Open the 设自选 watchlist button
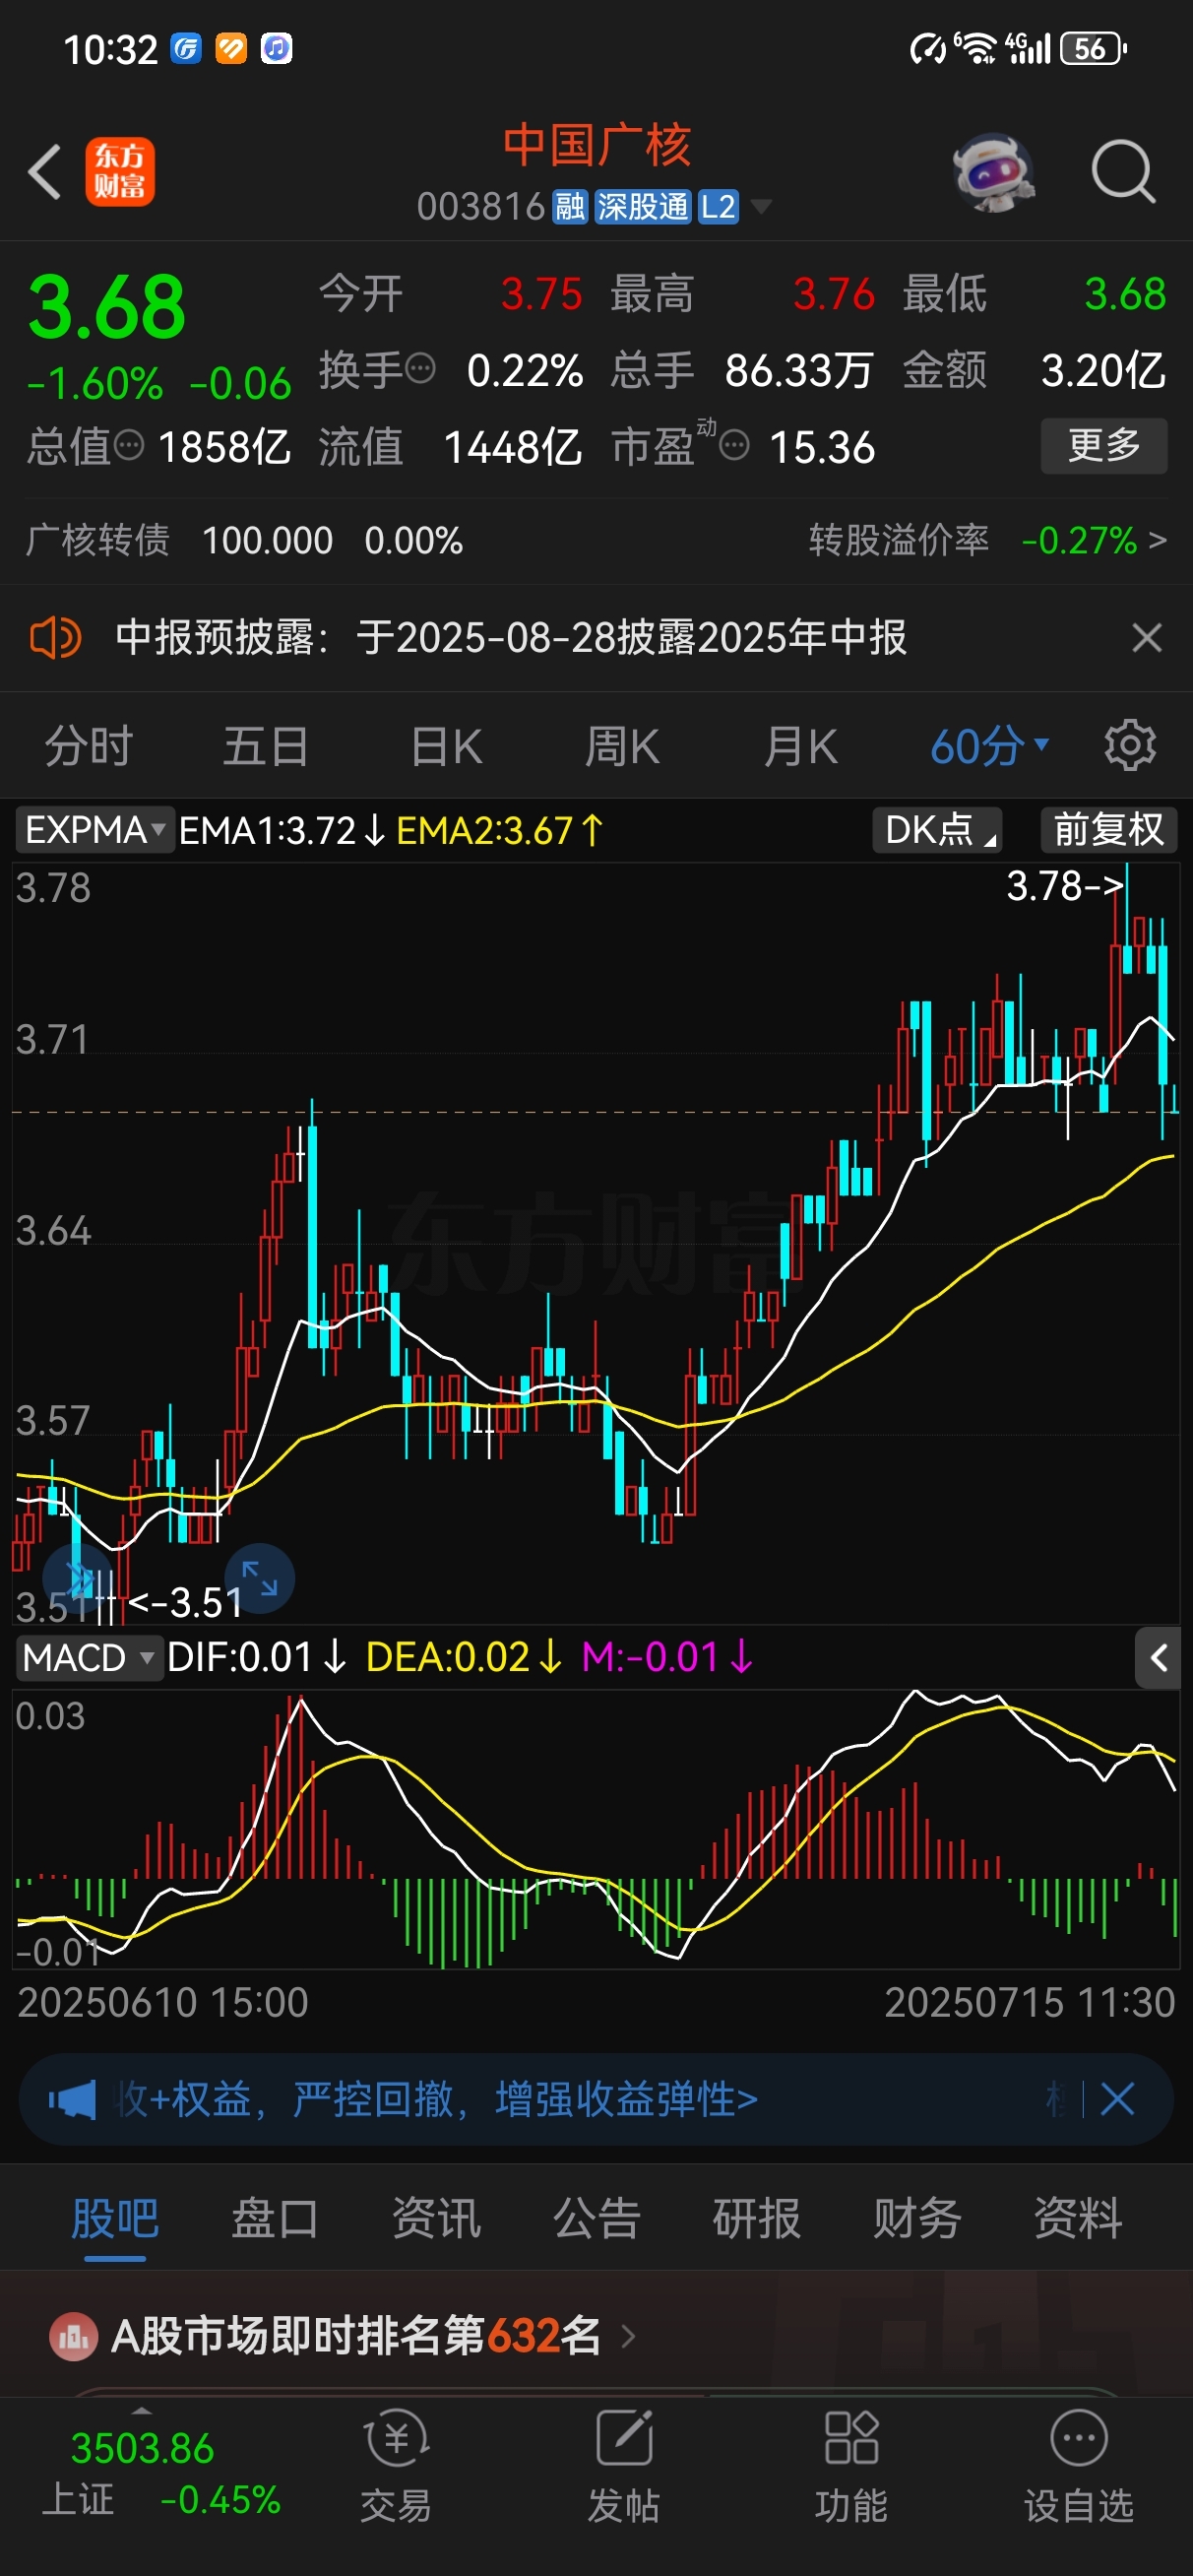Screen dimensions: 1193x2576 pos(1079,2467)
